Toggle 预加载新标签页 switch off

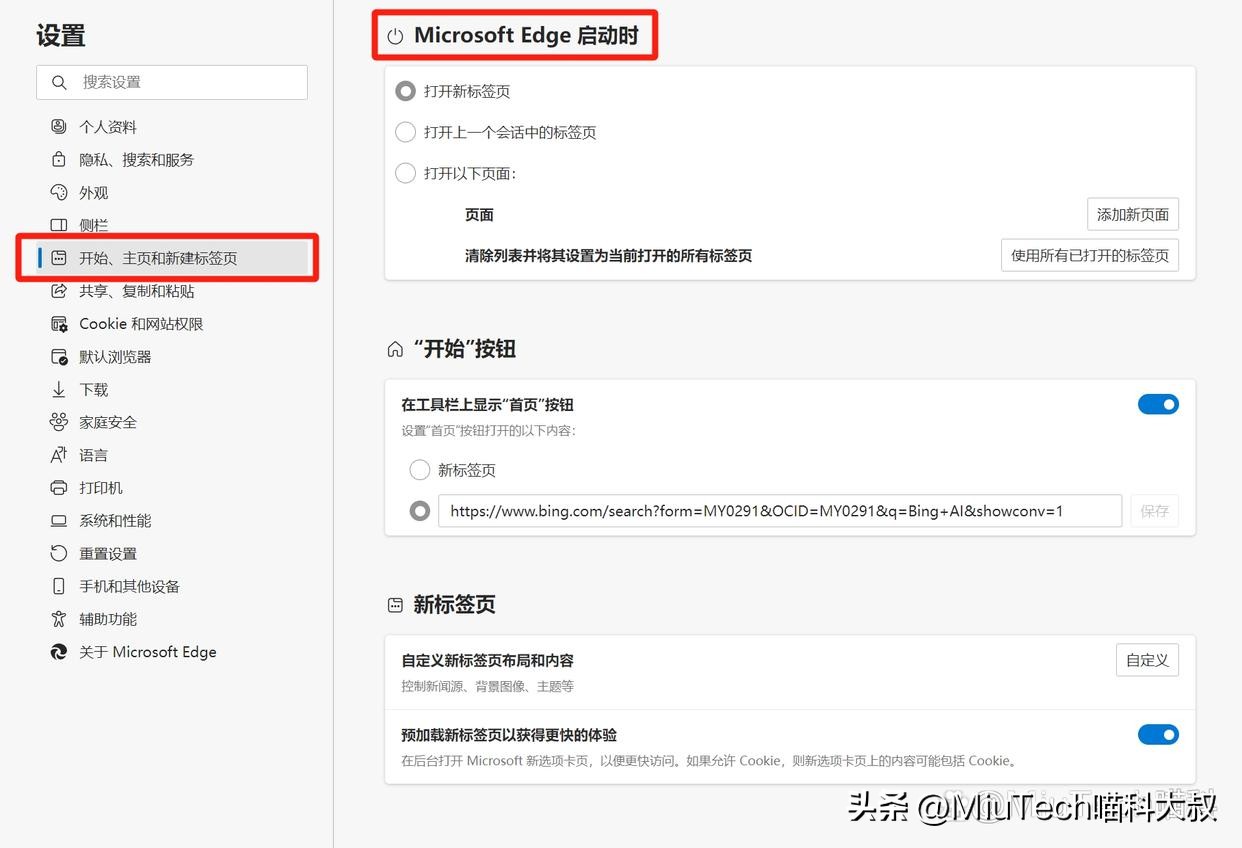pos(1158,735)
